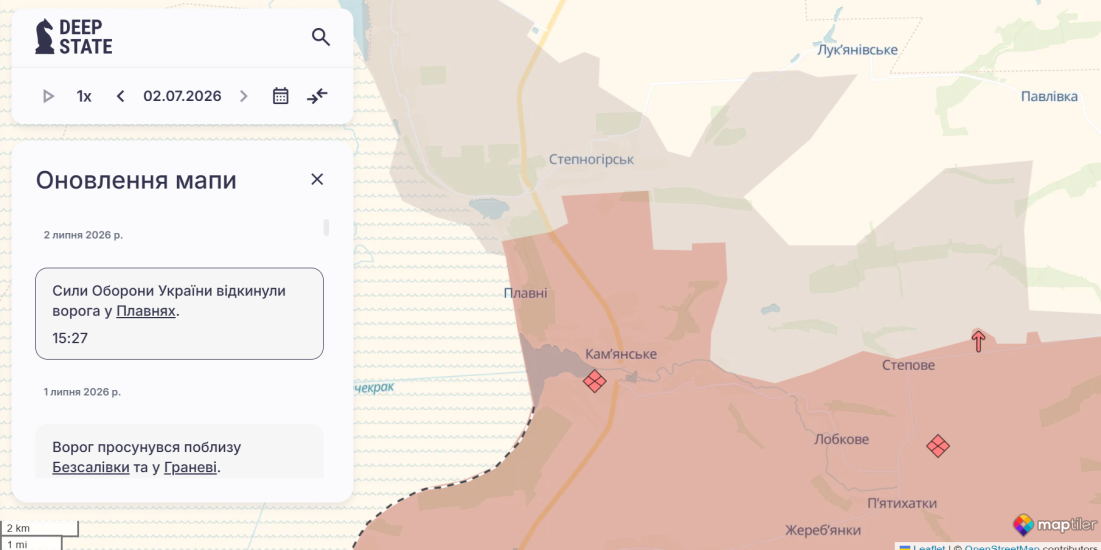
Task: Open the Плавнях link
Action: (x=146, y=311)
